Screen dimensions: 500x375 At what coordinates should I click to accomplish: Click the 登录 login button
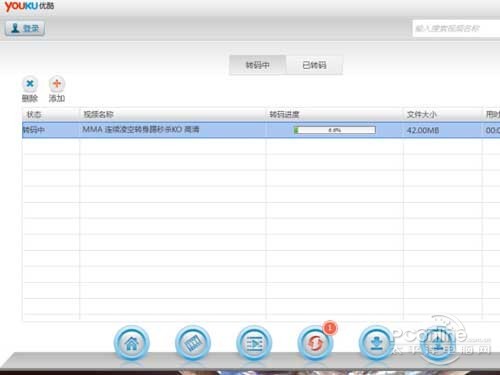coord(25,28)
